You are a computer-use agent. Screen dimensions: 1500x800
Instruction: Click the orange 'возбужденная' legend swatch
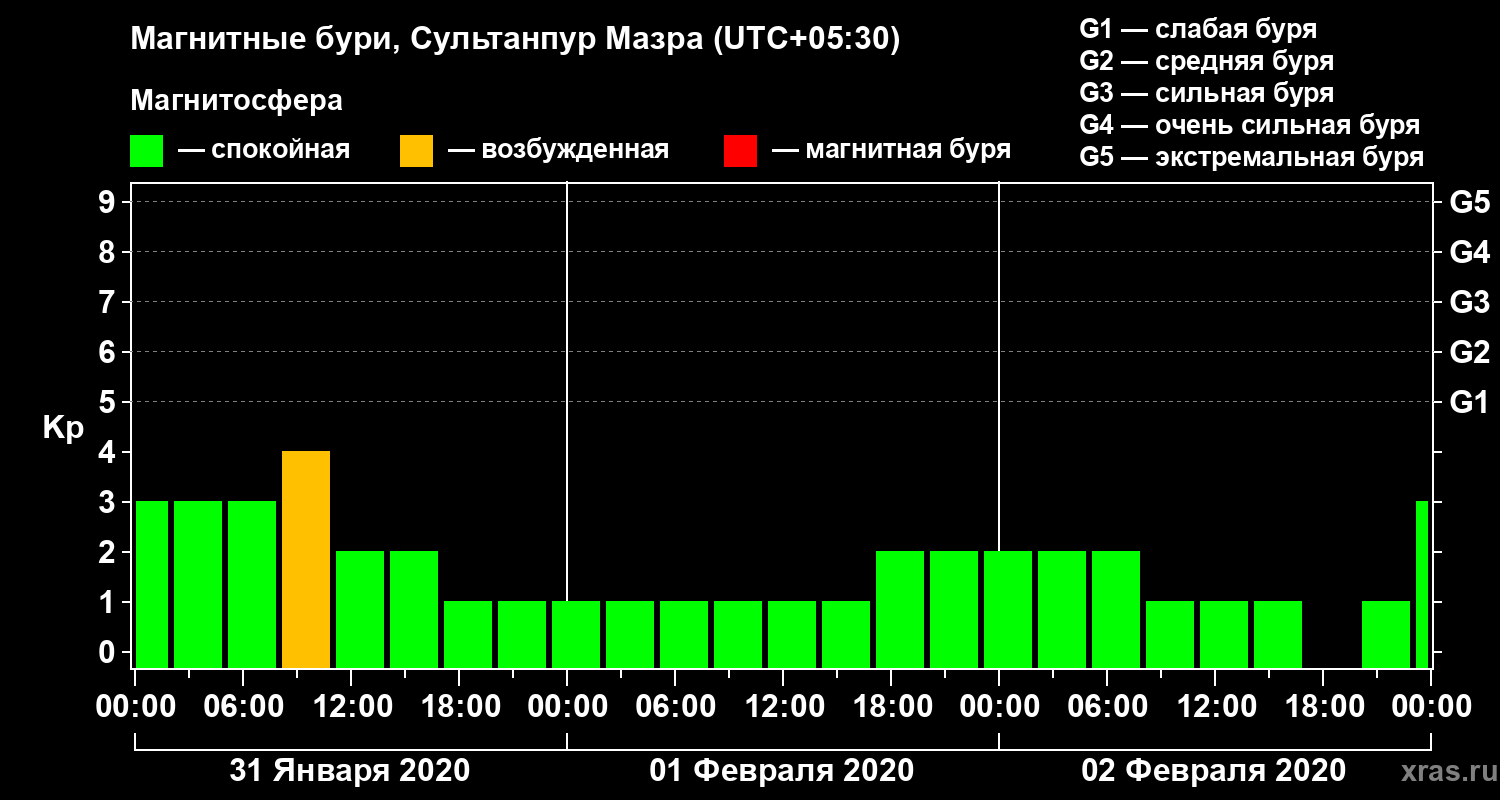tap(416, 151)
